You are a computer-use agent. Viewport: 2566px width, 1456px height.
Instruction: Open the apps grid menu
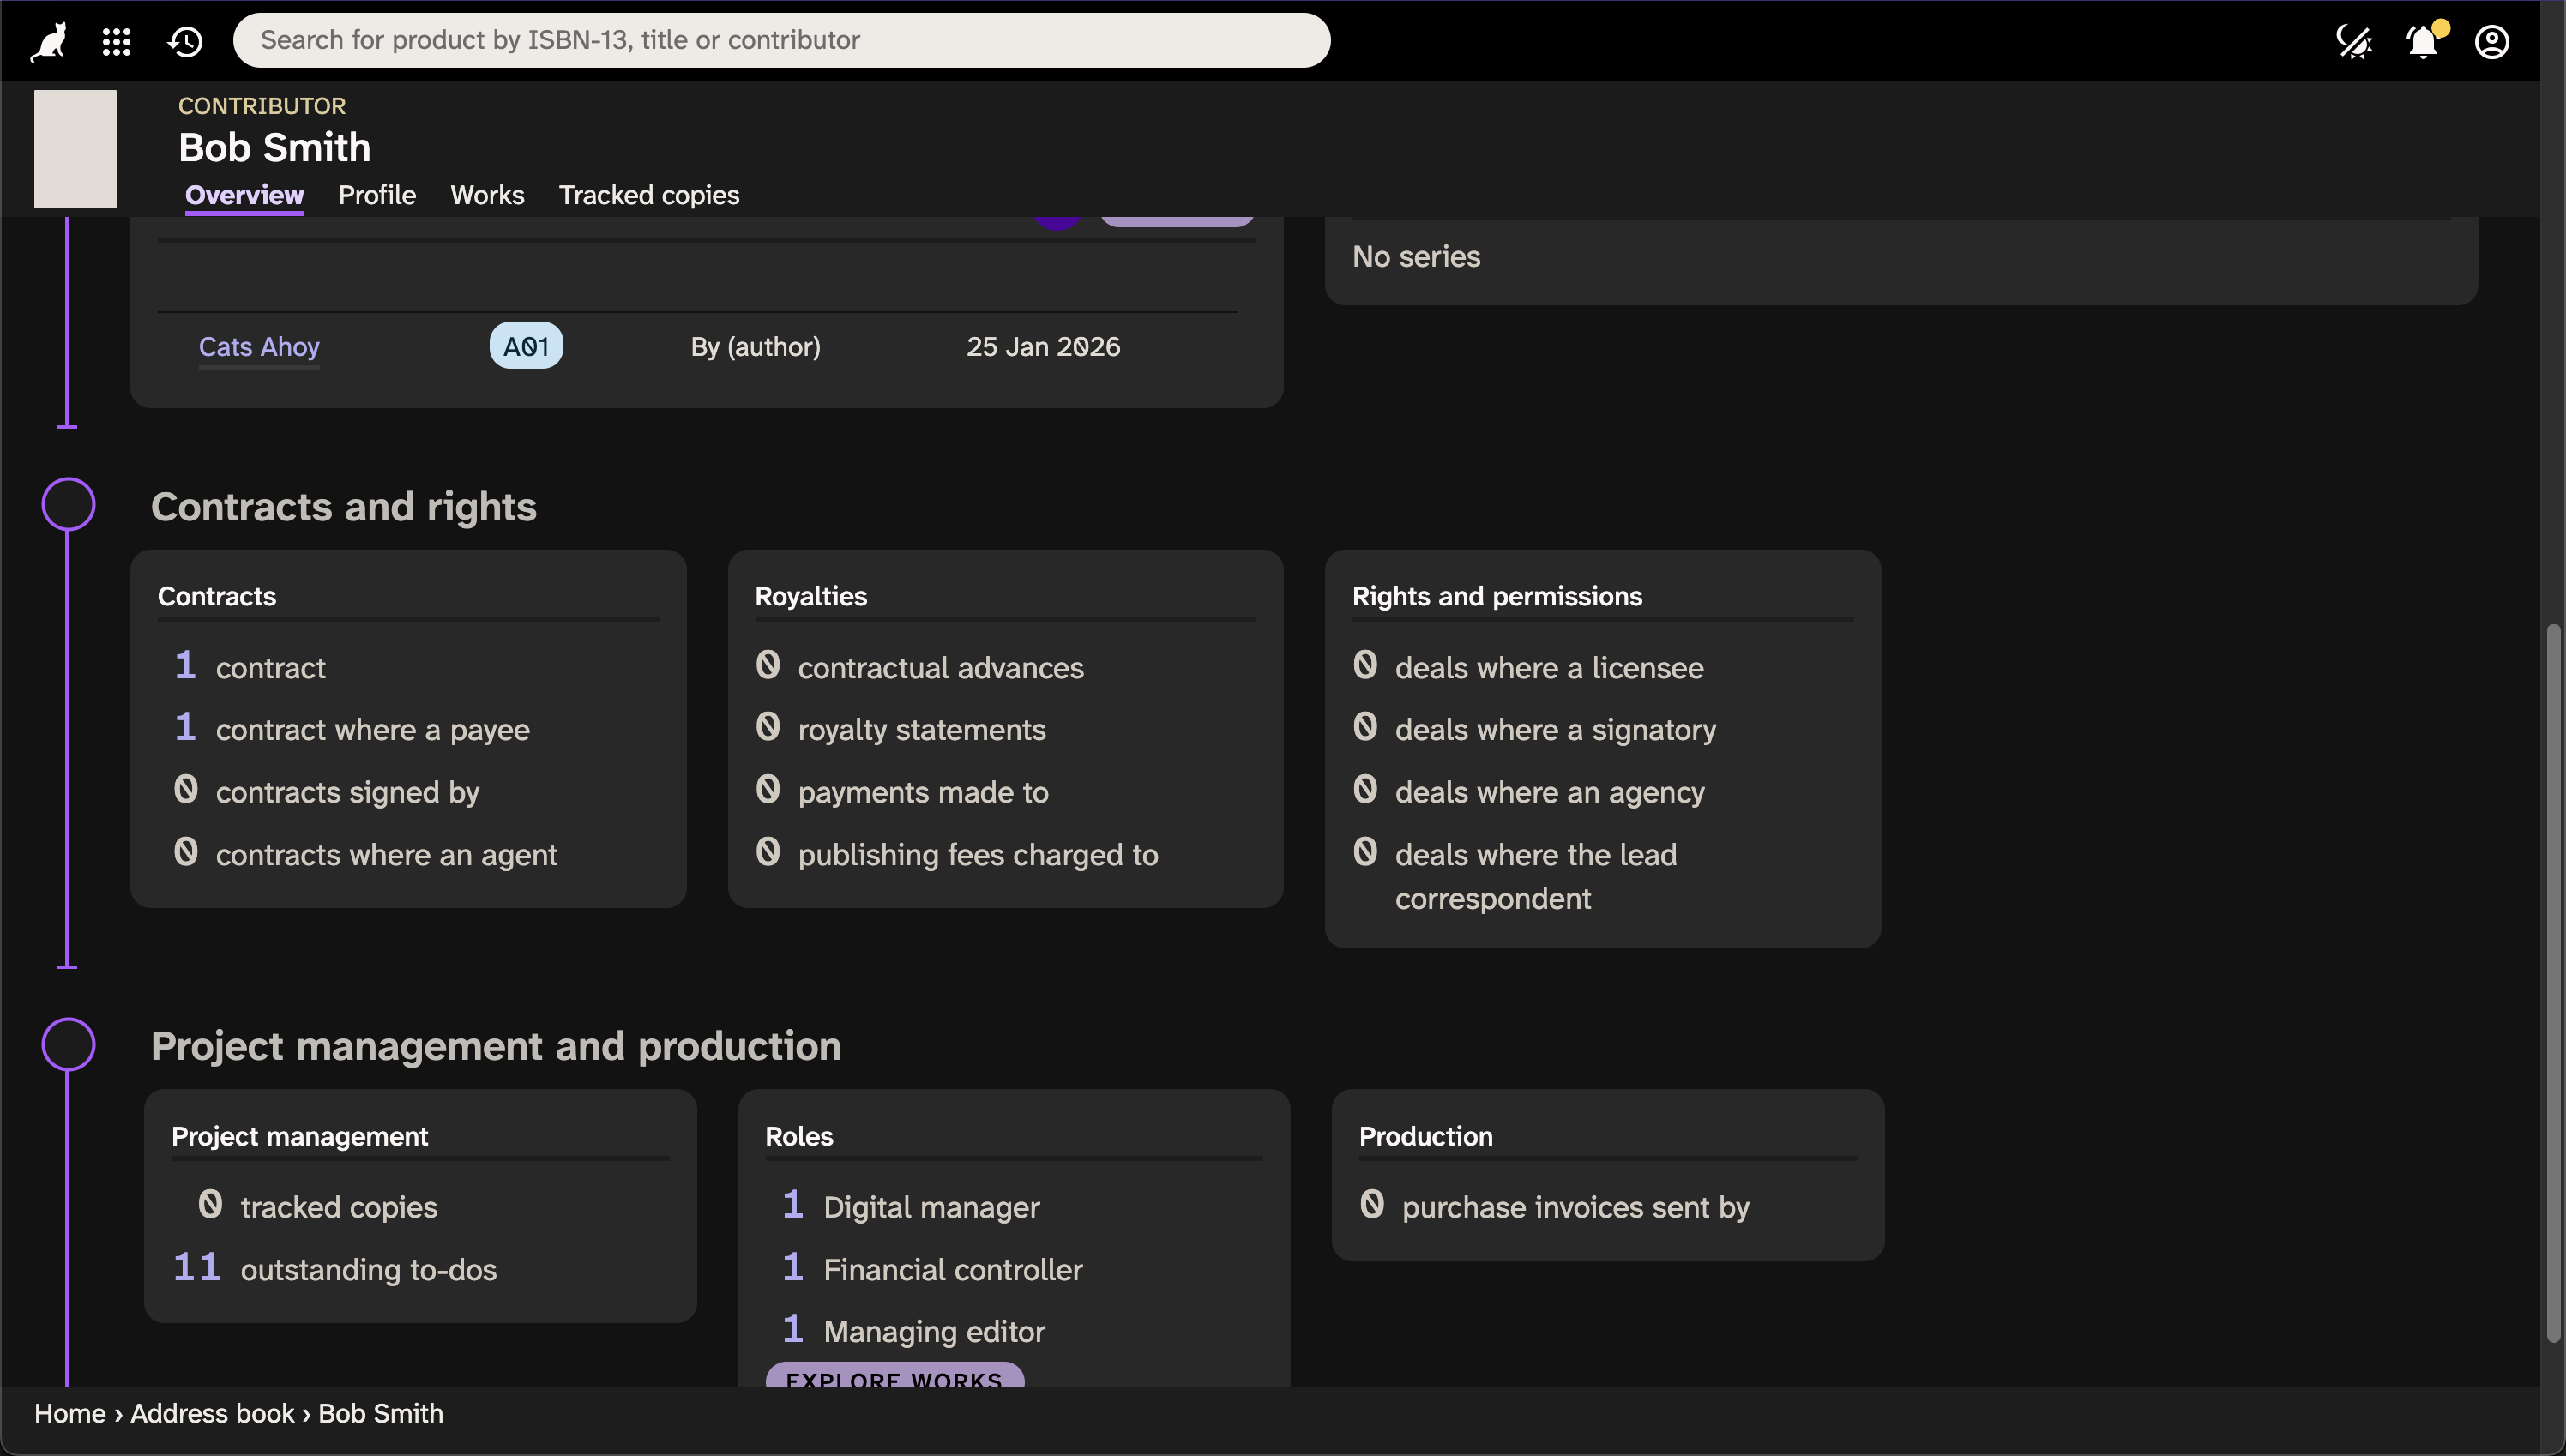coord(117,41)
